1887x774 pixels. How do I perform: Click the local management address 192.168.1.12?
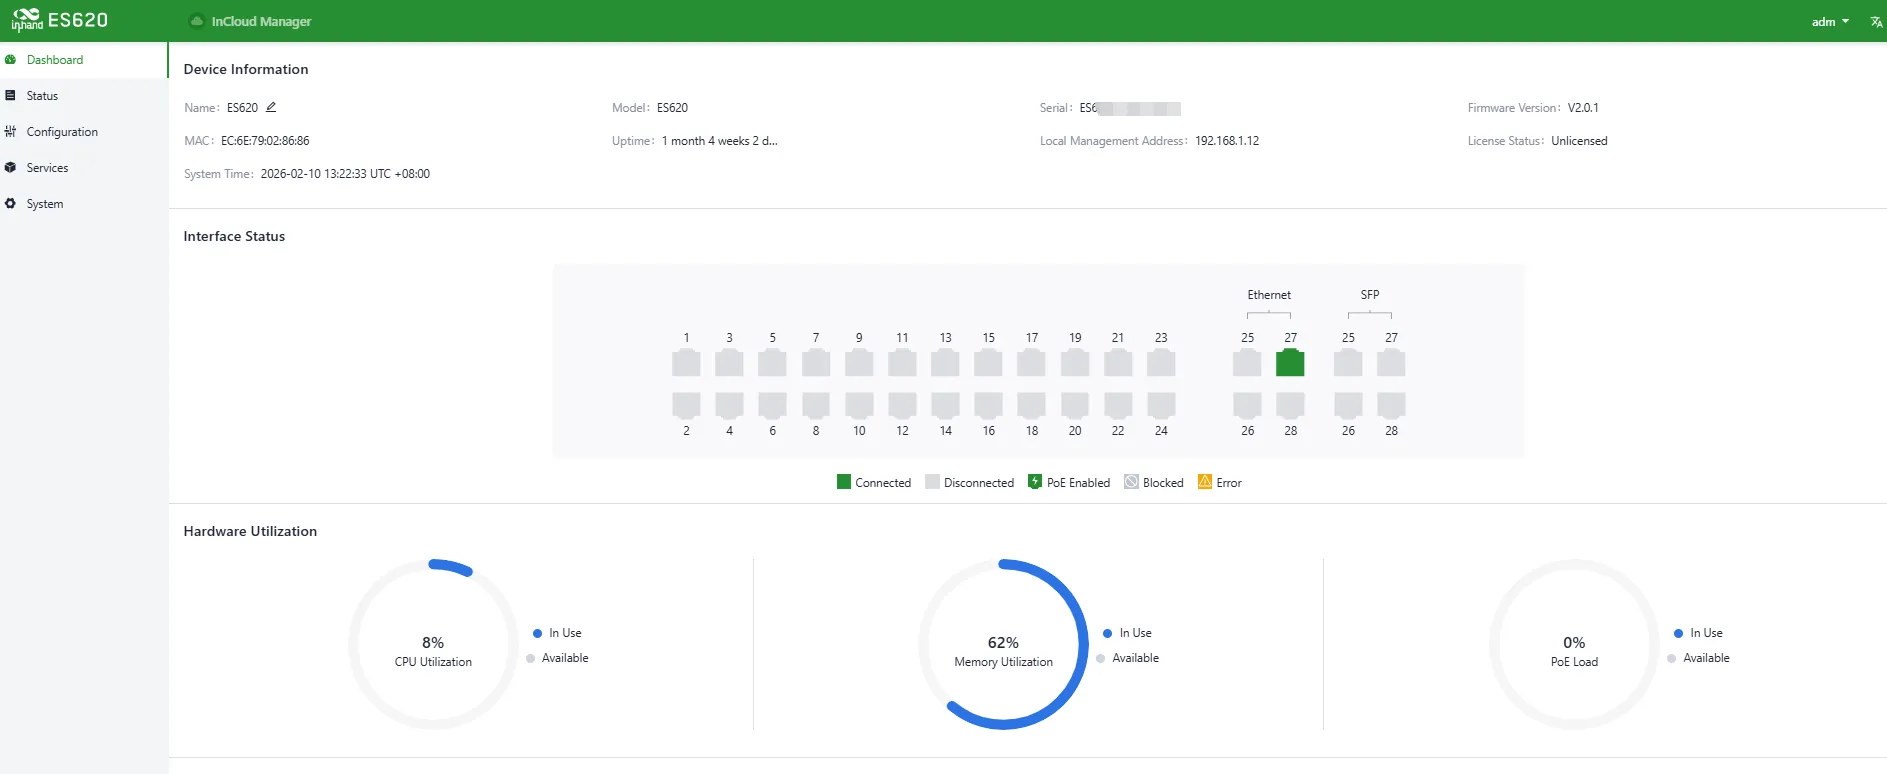click(1227, 141)
